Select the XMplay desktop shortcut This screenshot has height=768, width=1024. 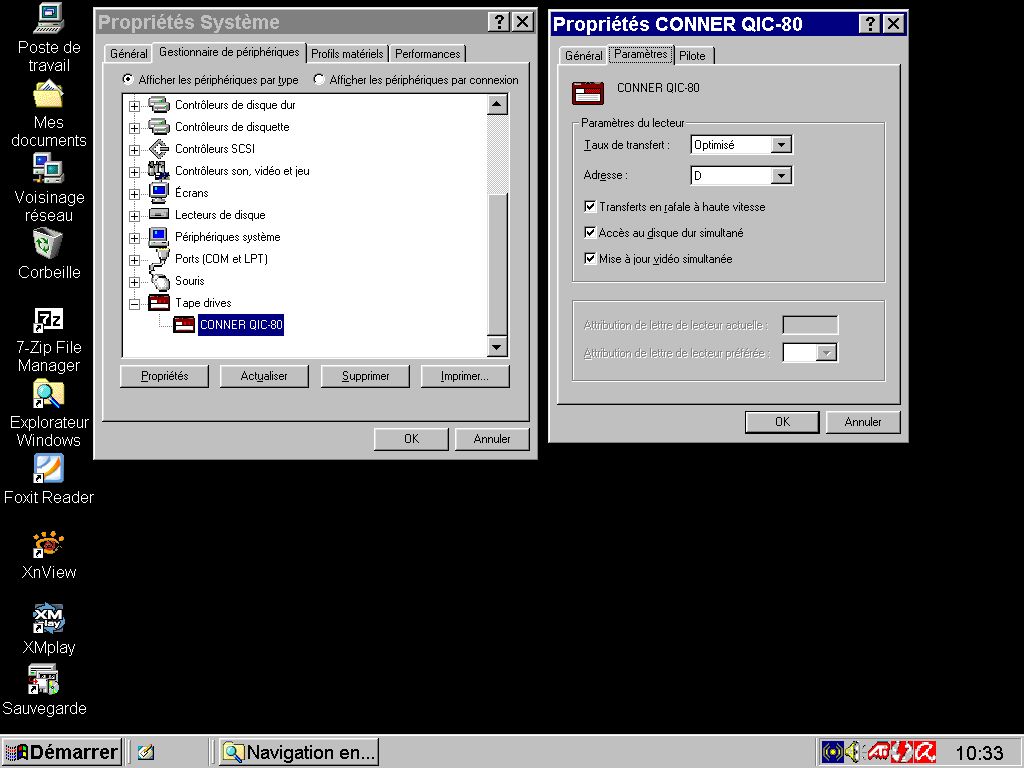coord(49,618)
